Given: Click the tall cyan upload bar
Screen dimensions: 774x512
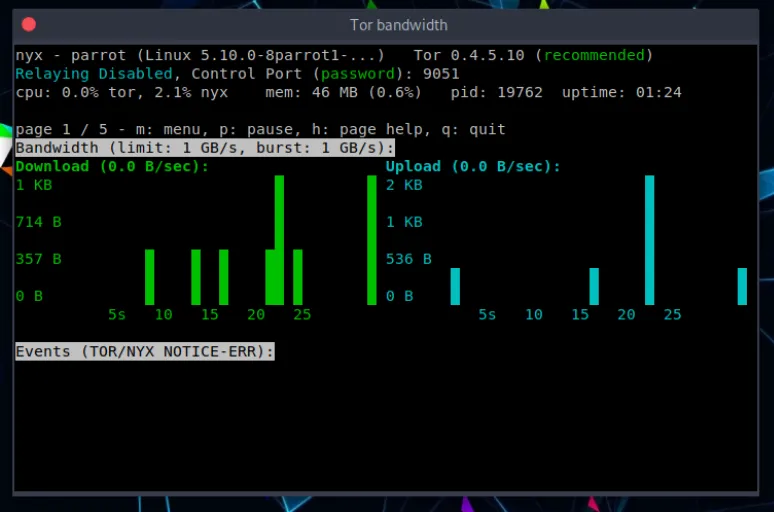Looking at the screenshot, I should pyautogui.click(x=650, y=240).
